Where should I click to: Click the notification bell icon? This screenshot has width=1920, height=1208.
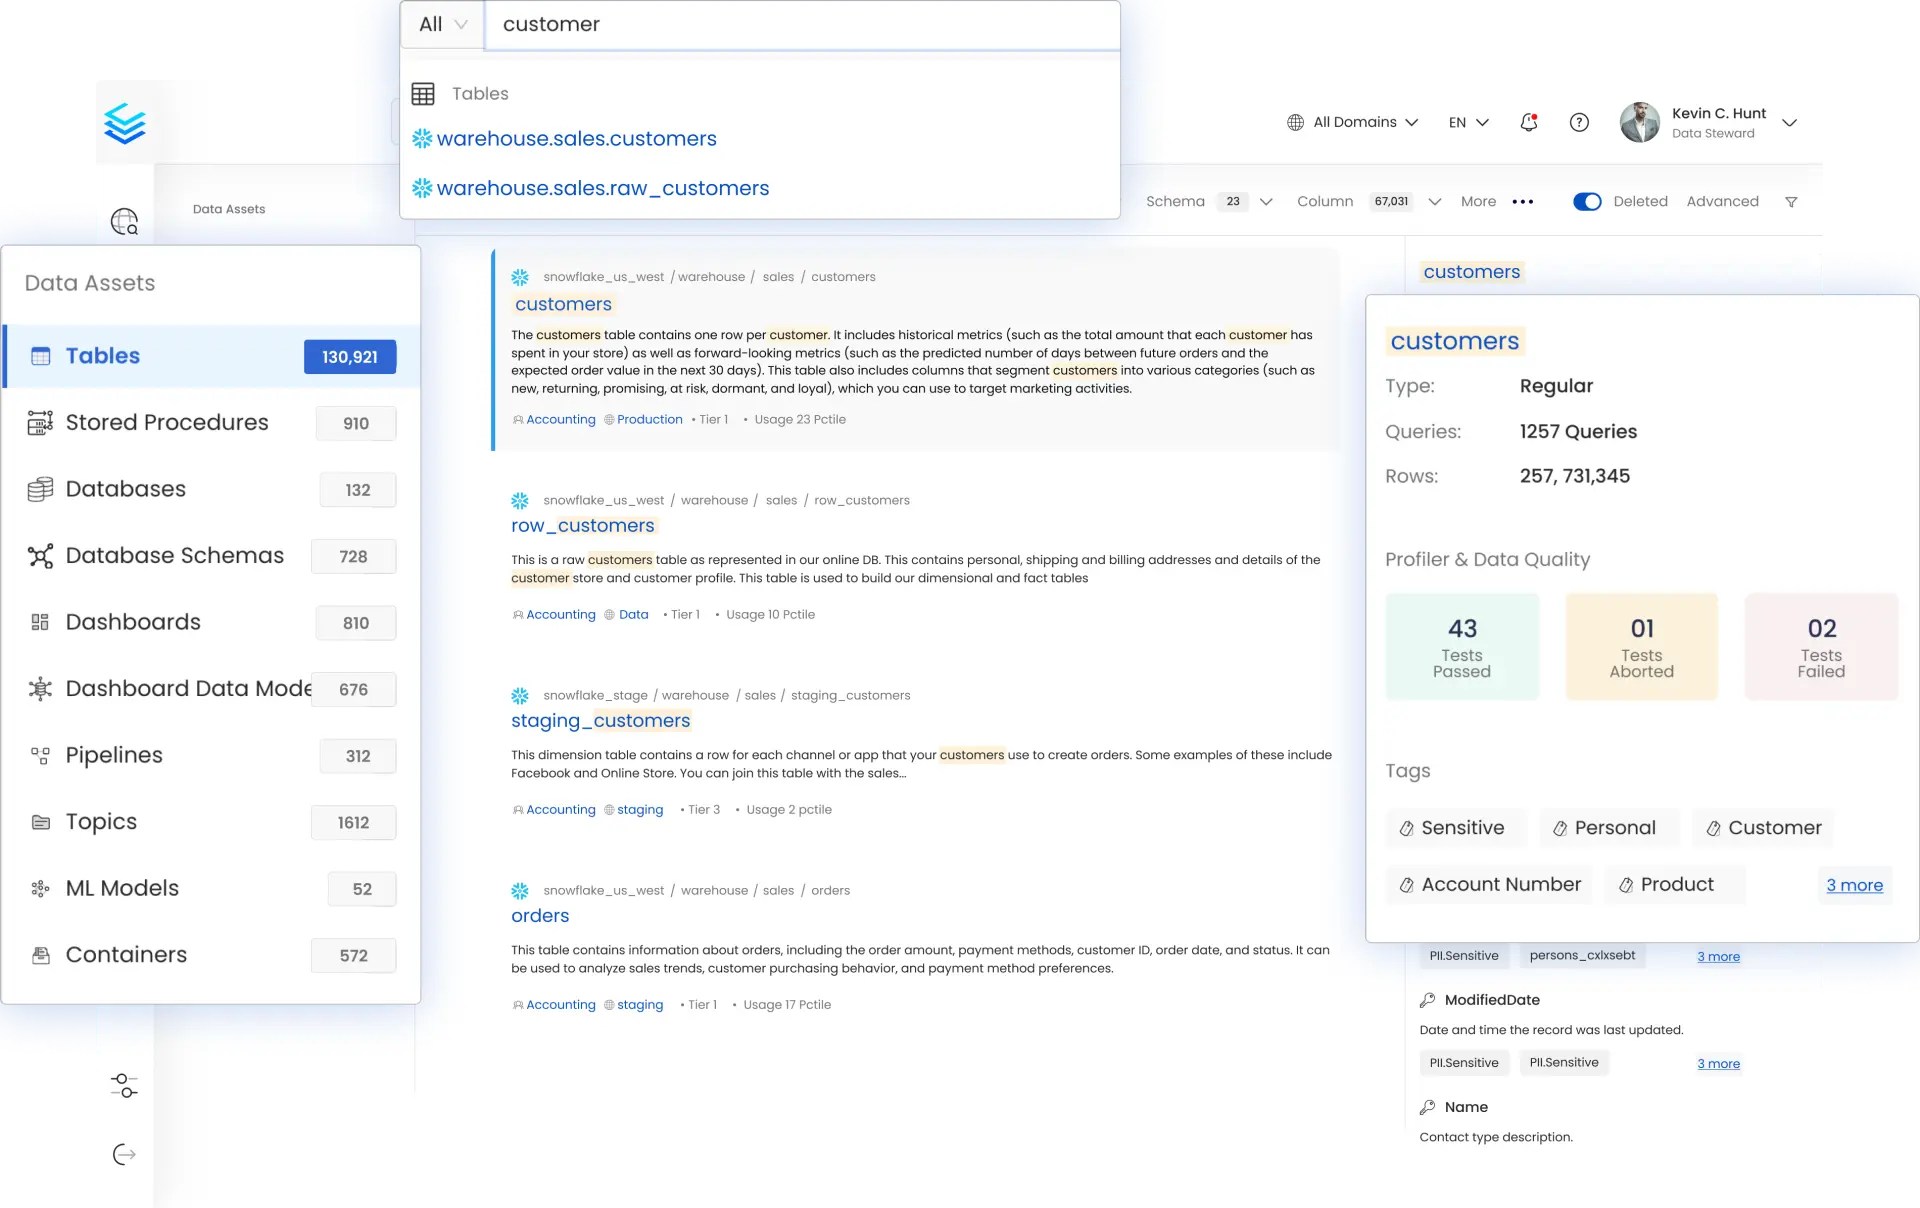1528,121
